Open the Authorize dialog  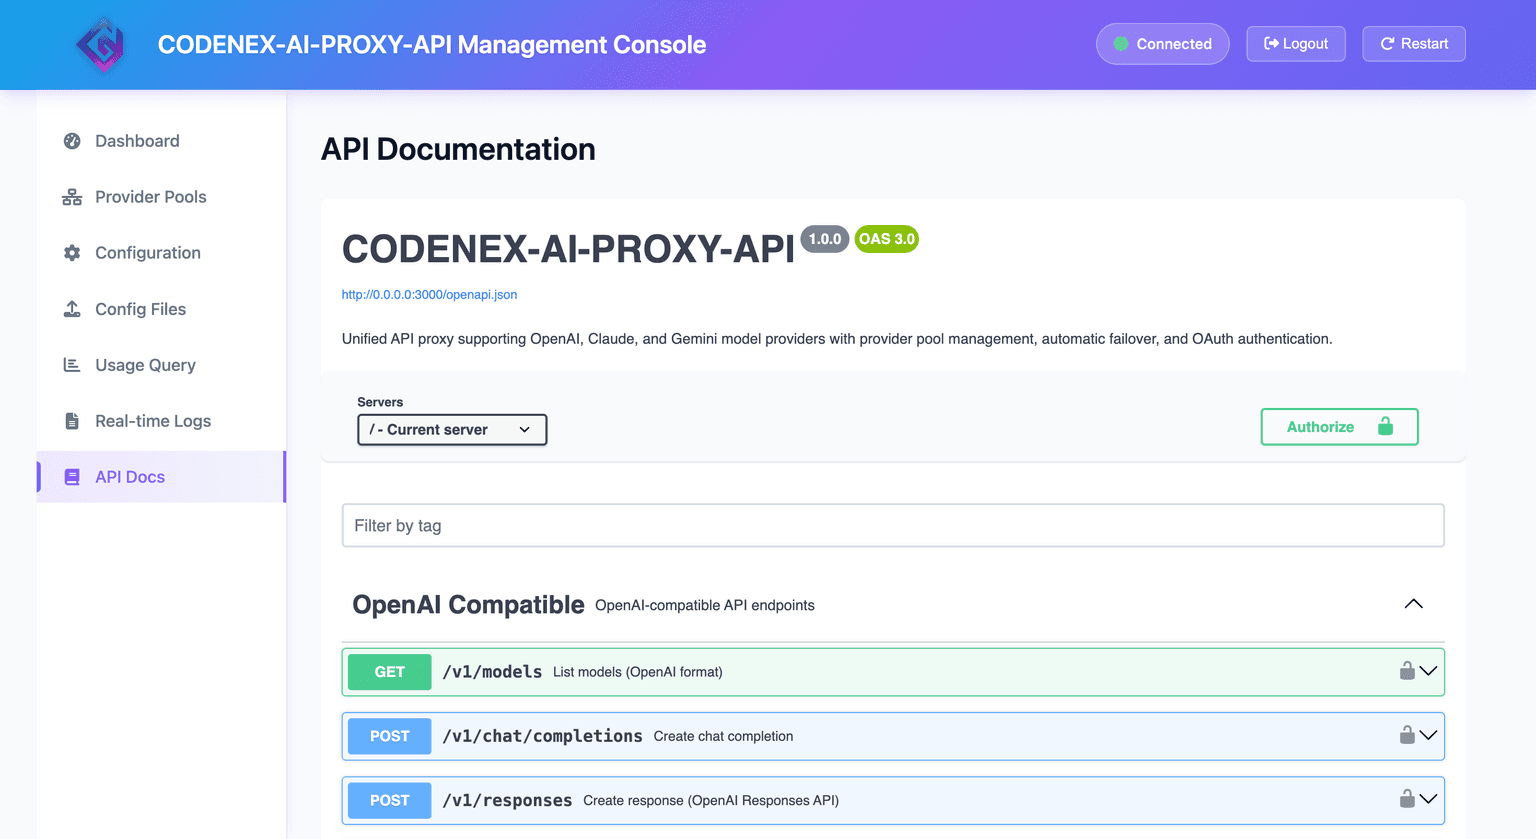pos(1339,427)
